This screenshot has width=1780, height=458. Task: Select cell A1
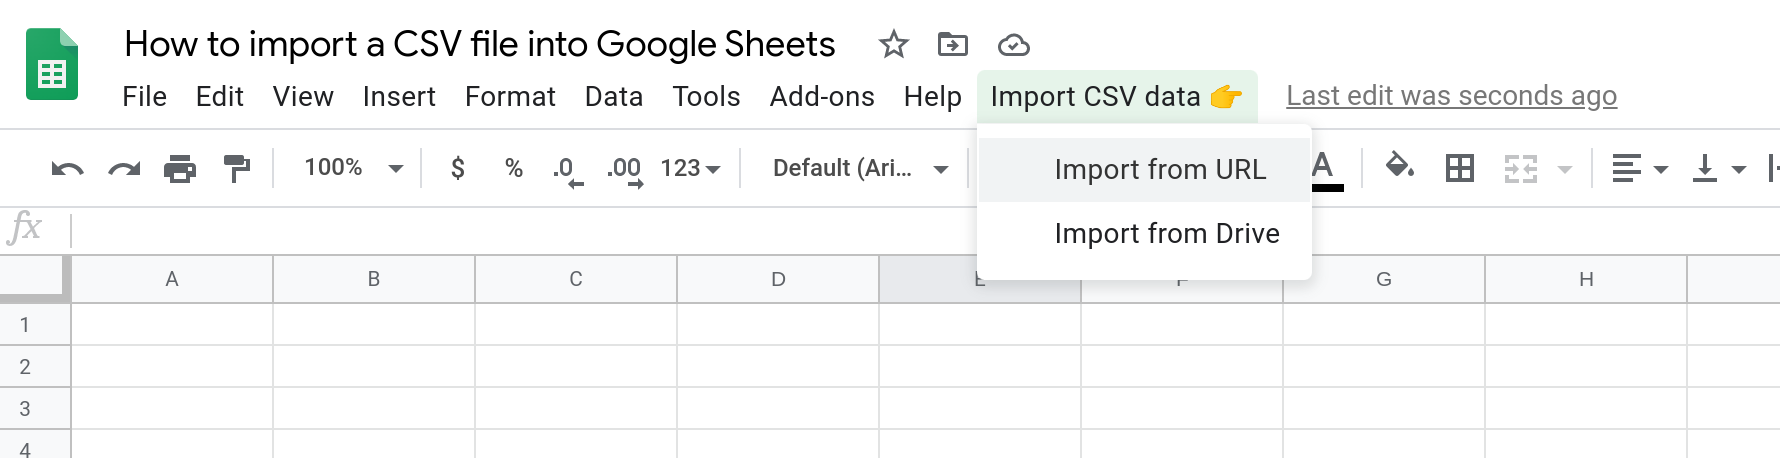(x=172, y=325)
